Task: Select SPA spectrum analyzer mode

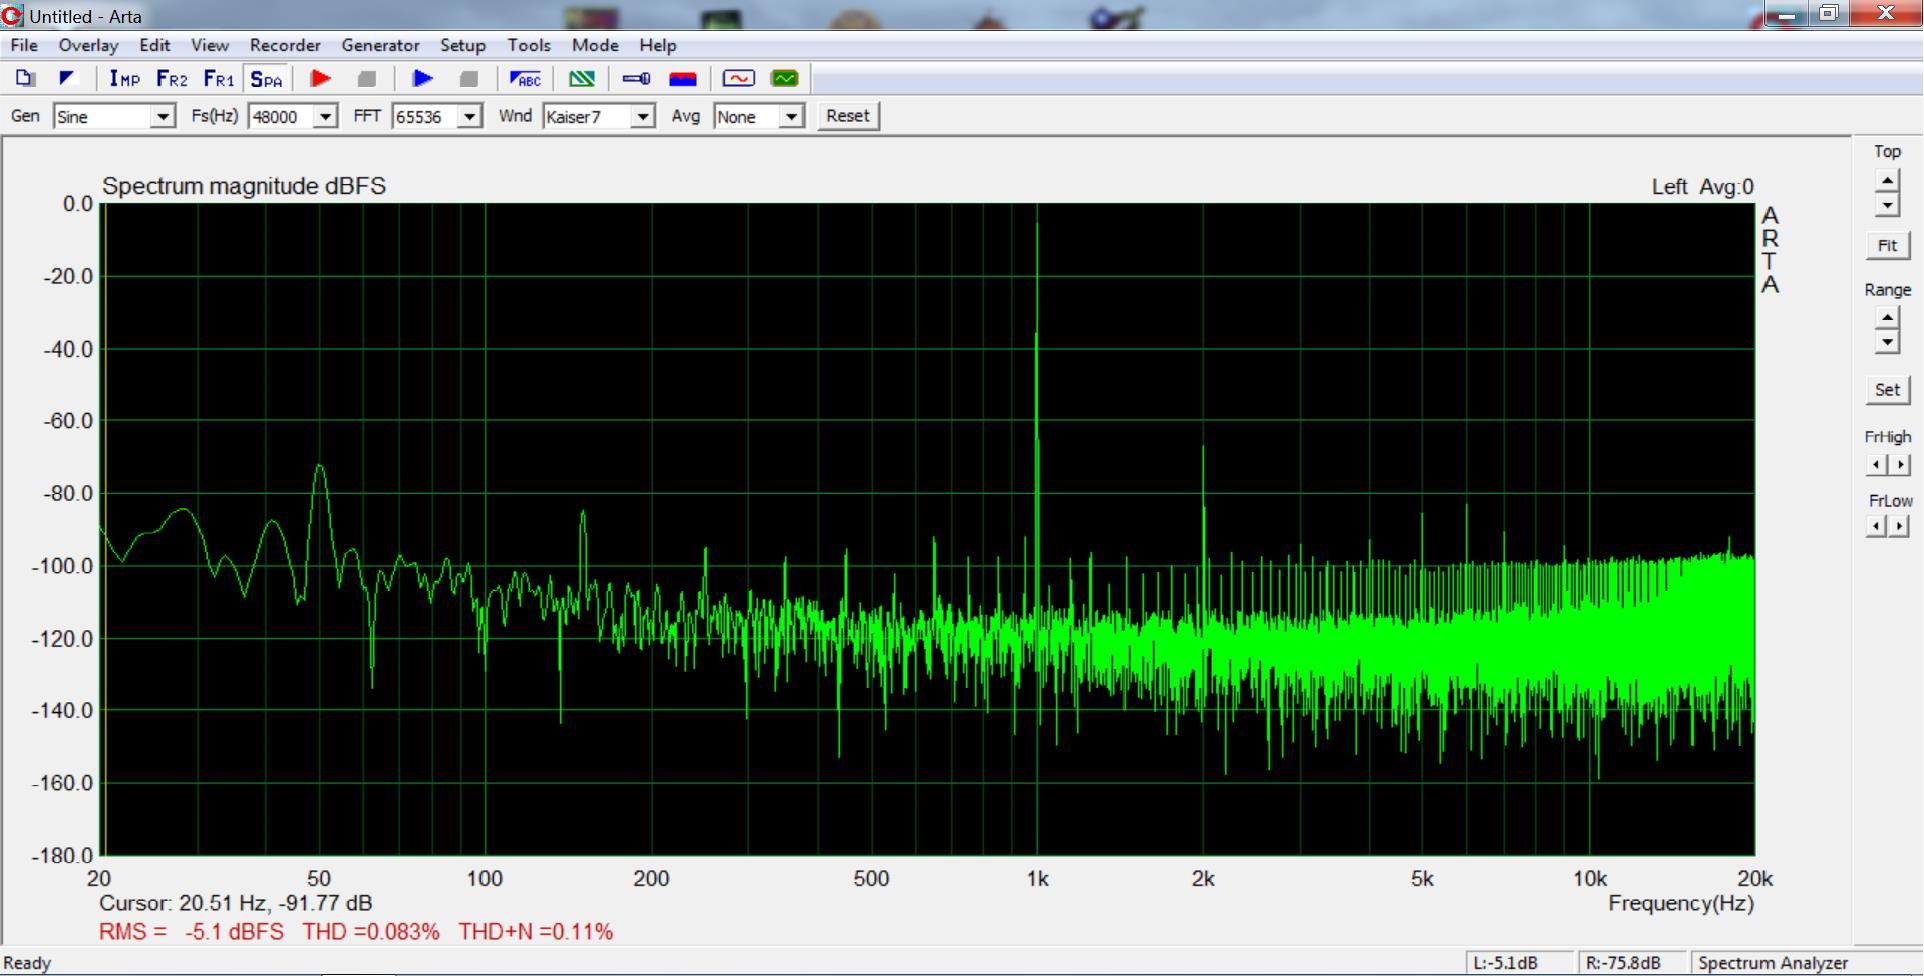Action: point(266,78)
